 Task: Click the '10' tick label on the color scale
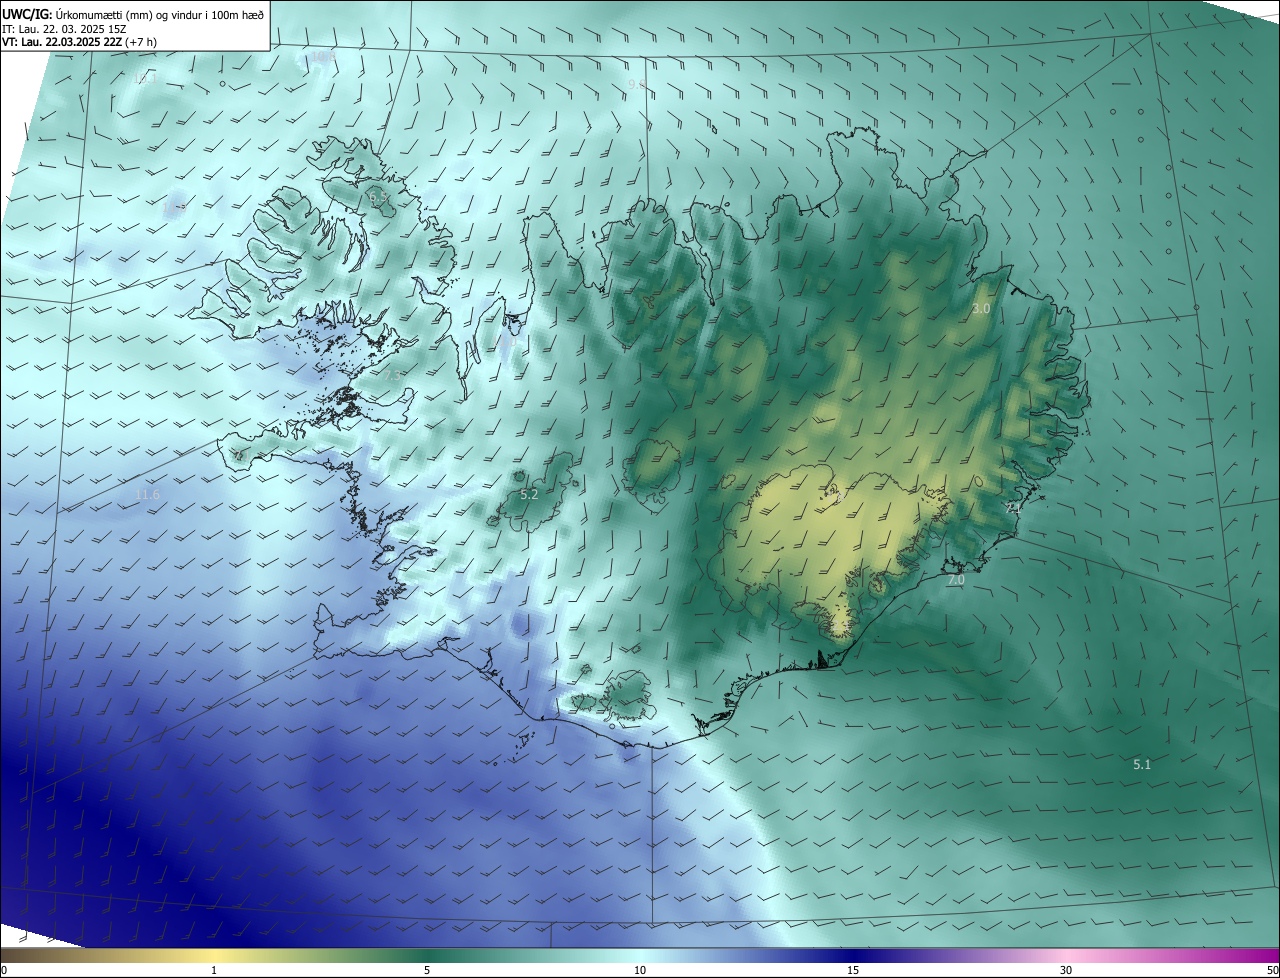[x=640, y=970]
